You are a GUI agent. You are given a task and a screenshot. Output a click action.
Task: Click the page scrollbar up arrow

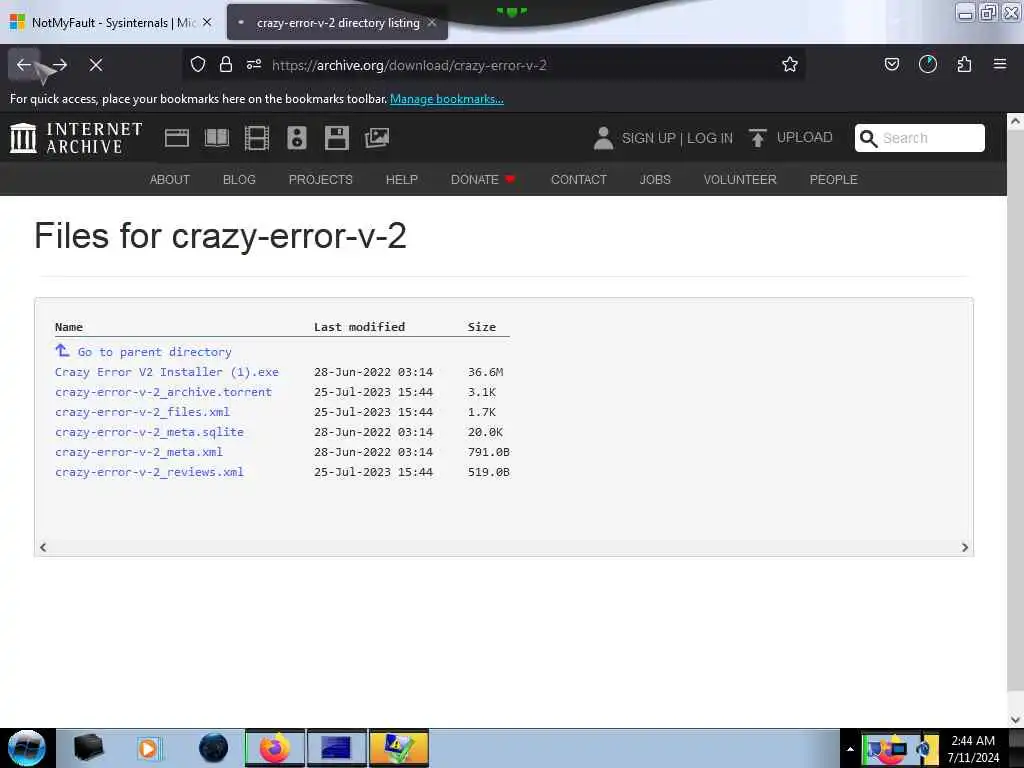(1015, 121)
